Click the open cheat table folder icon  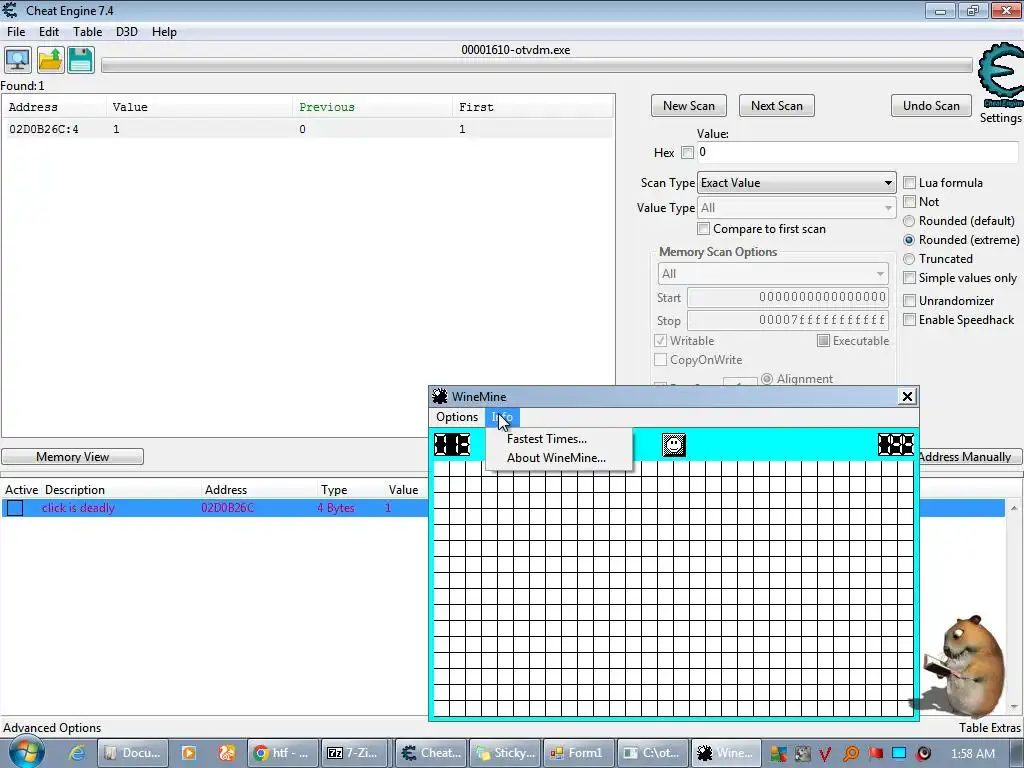pos(50,61)
